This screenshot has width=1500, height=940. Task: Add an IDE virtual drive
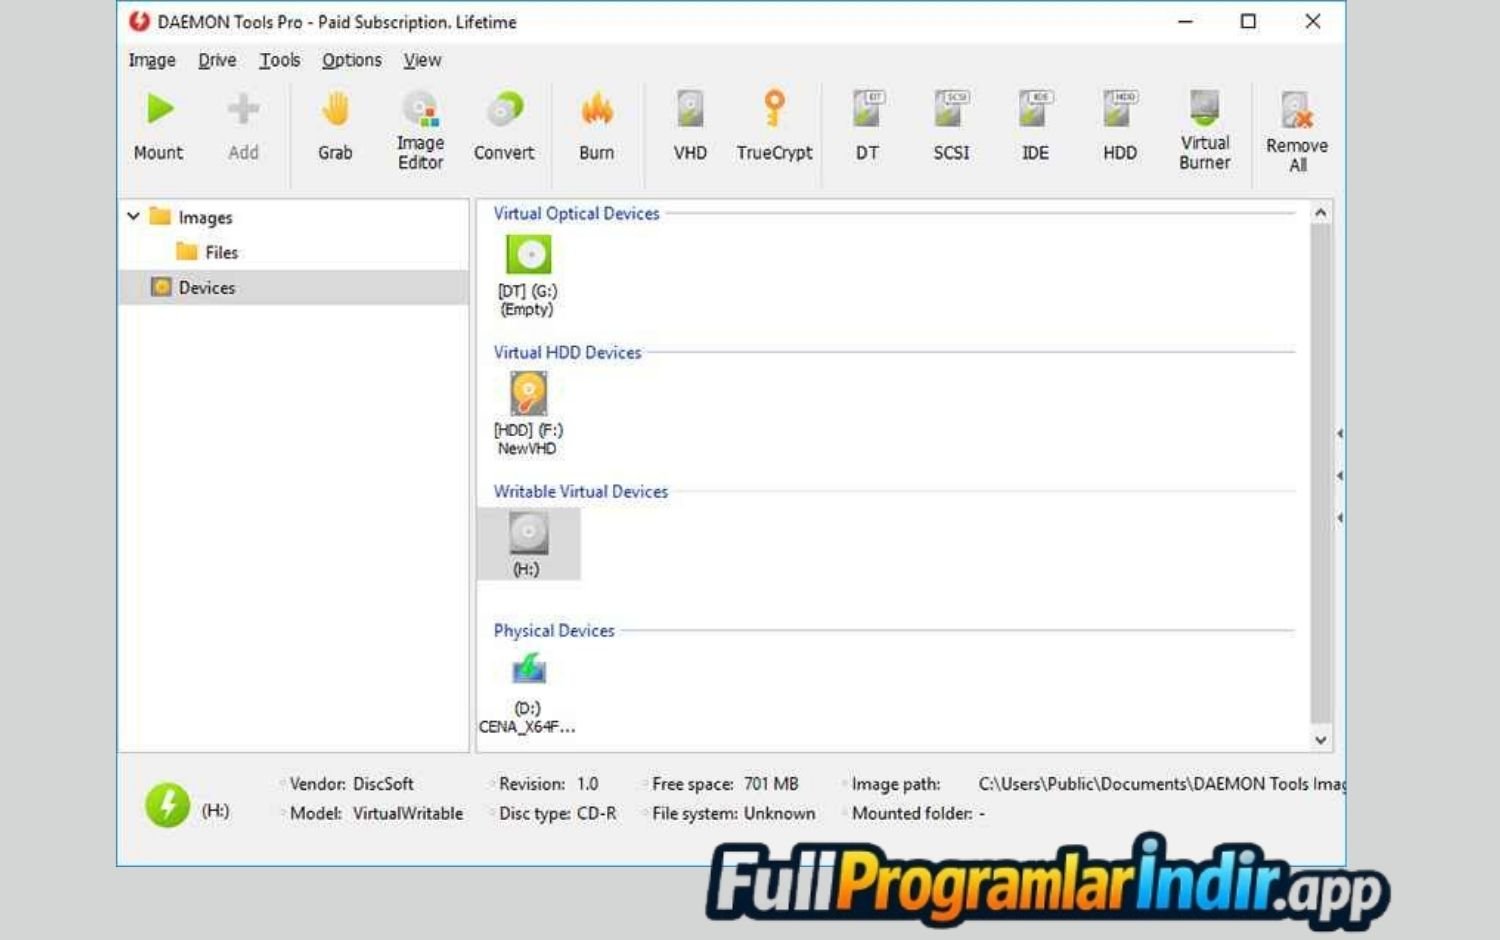click(x=1035, y=109)
